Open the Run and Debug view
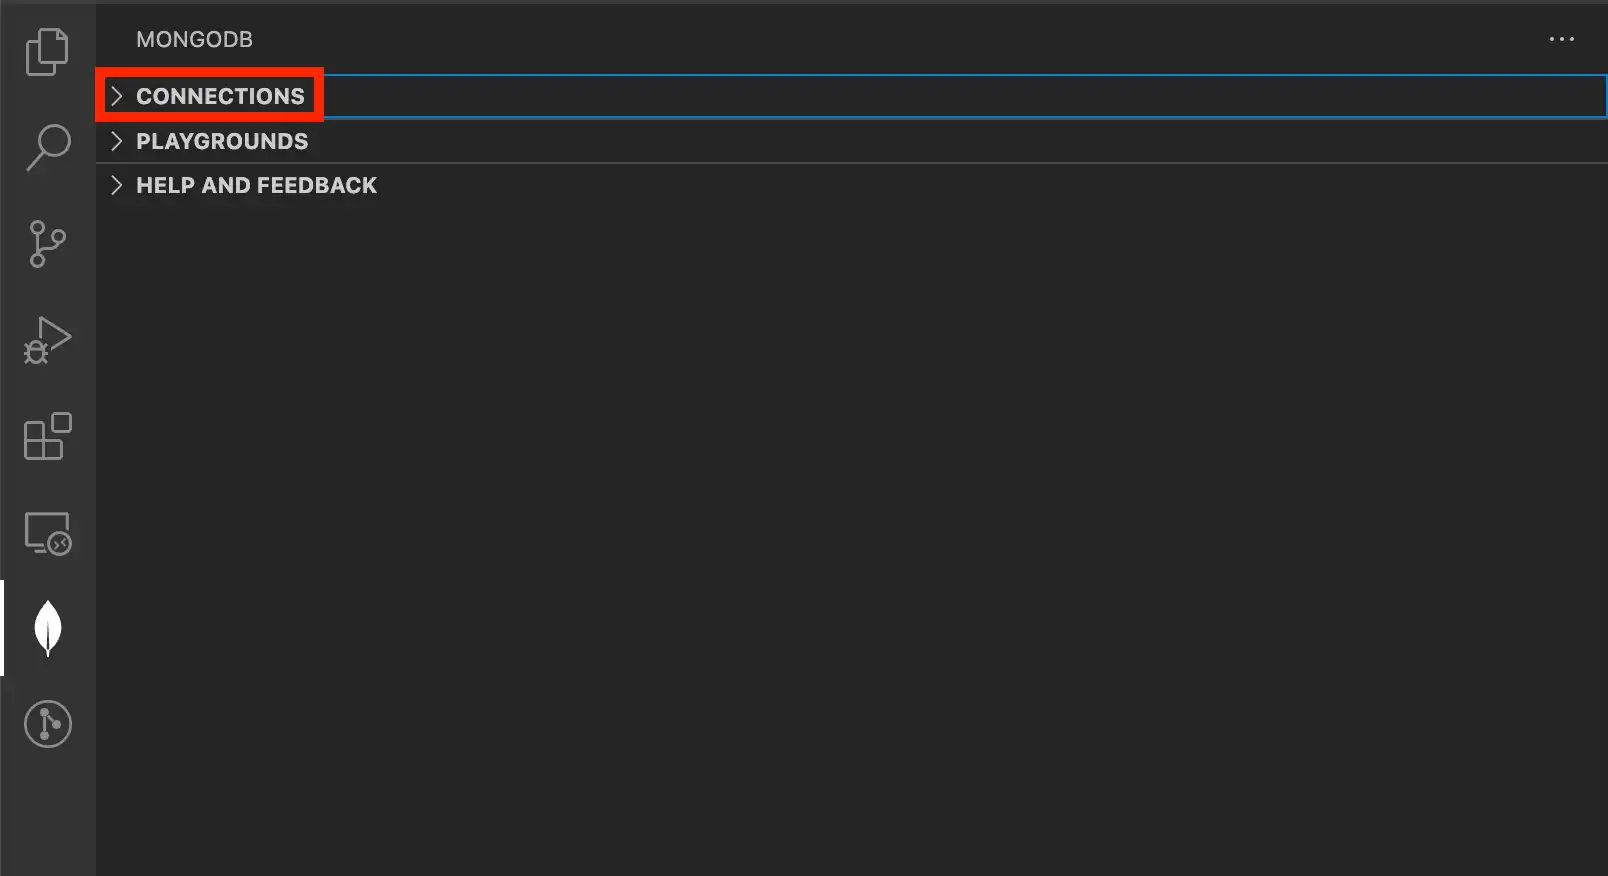Image resolution: width=1608 pixels, height=876 pixels. 47,340
